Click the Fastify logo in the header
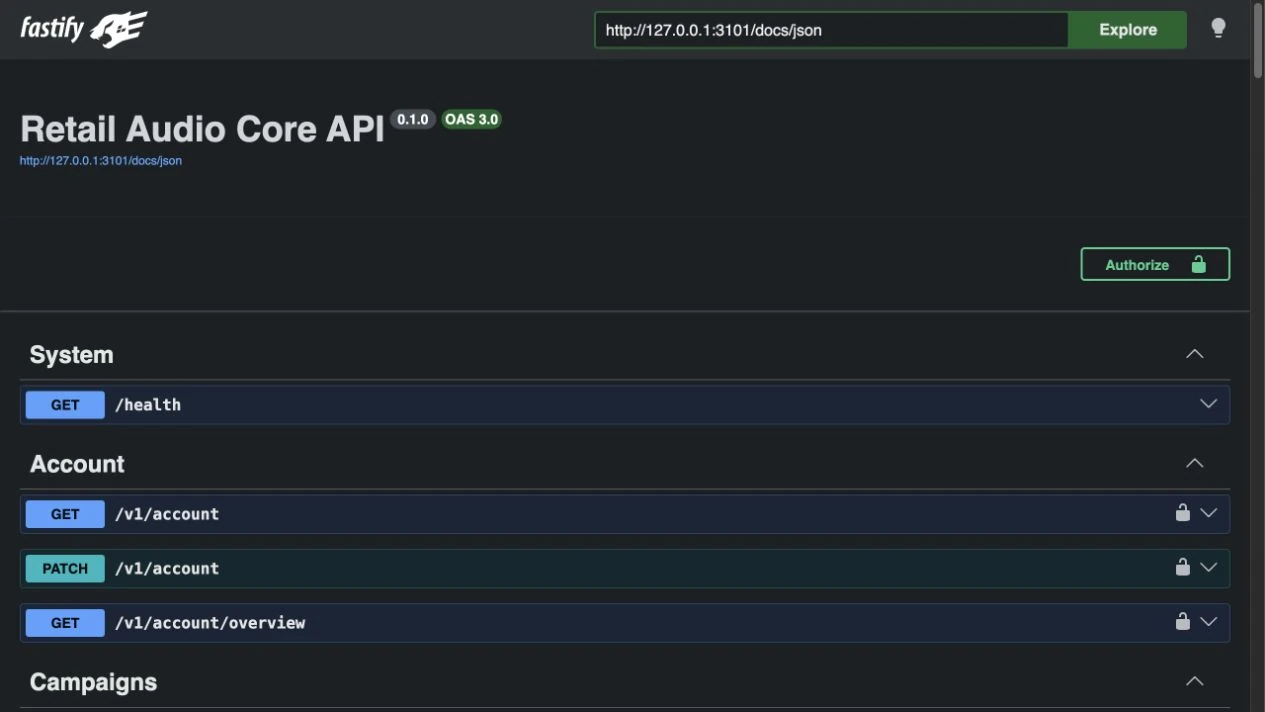Viewport: 1265px width, 712px height. [x=84, y=29]
